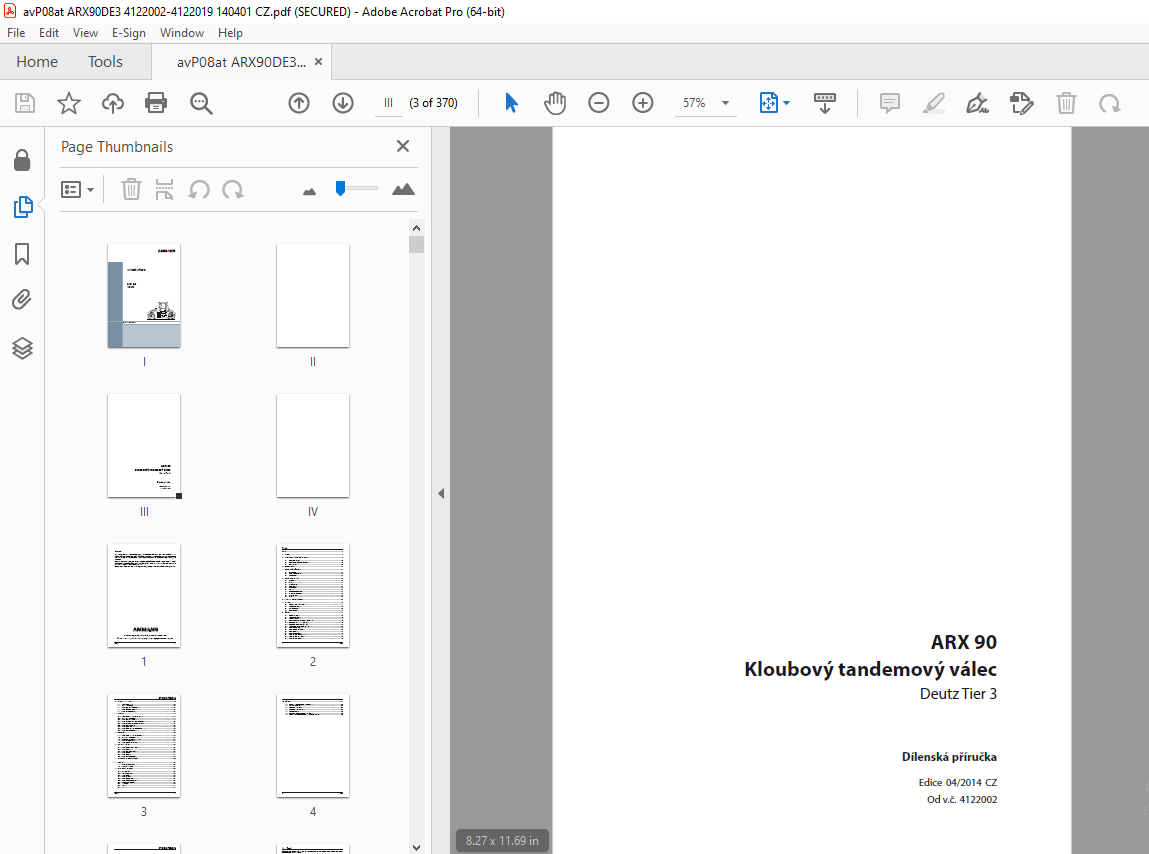Screen dimensions: 1149x854
Task: Open the Help menu
Action: click(230, 33)
